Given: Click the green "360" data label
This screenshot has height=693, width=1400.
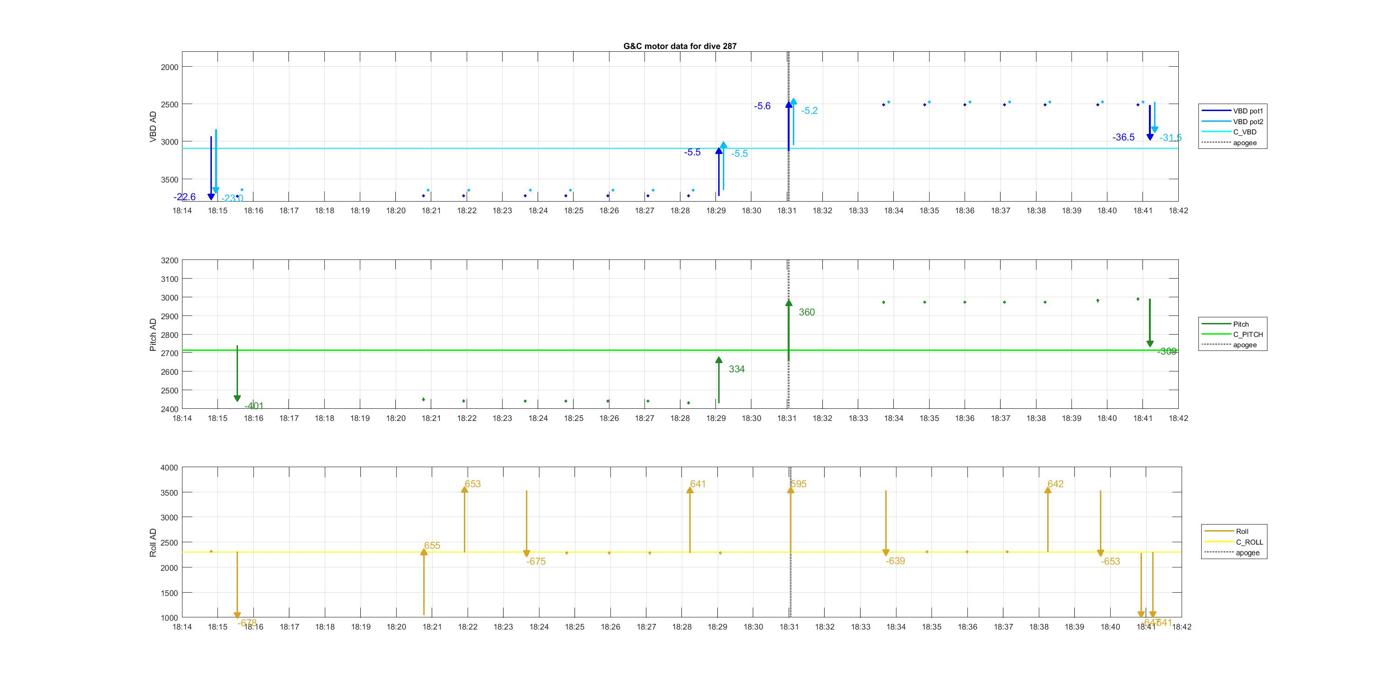Looking at the screenshot, I should click(x=807, y=312).
